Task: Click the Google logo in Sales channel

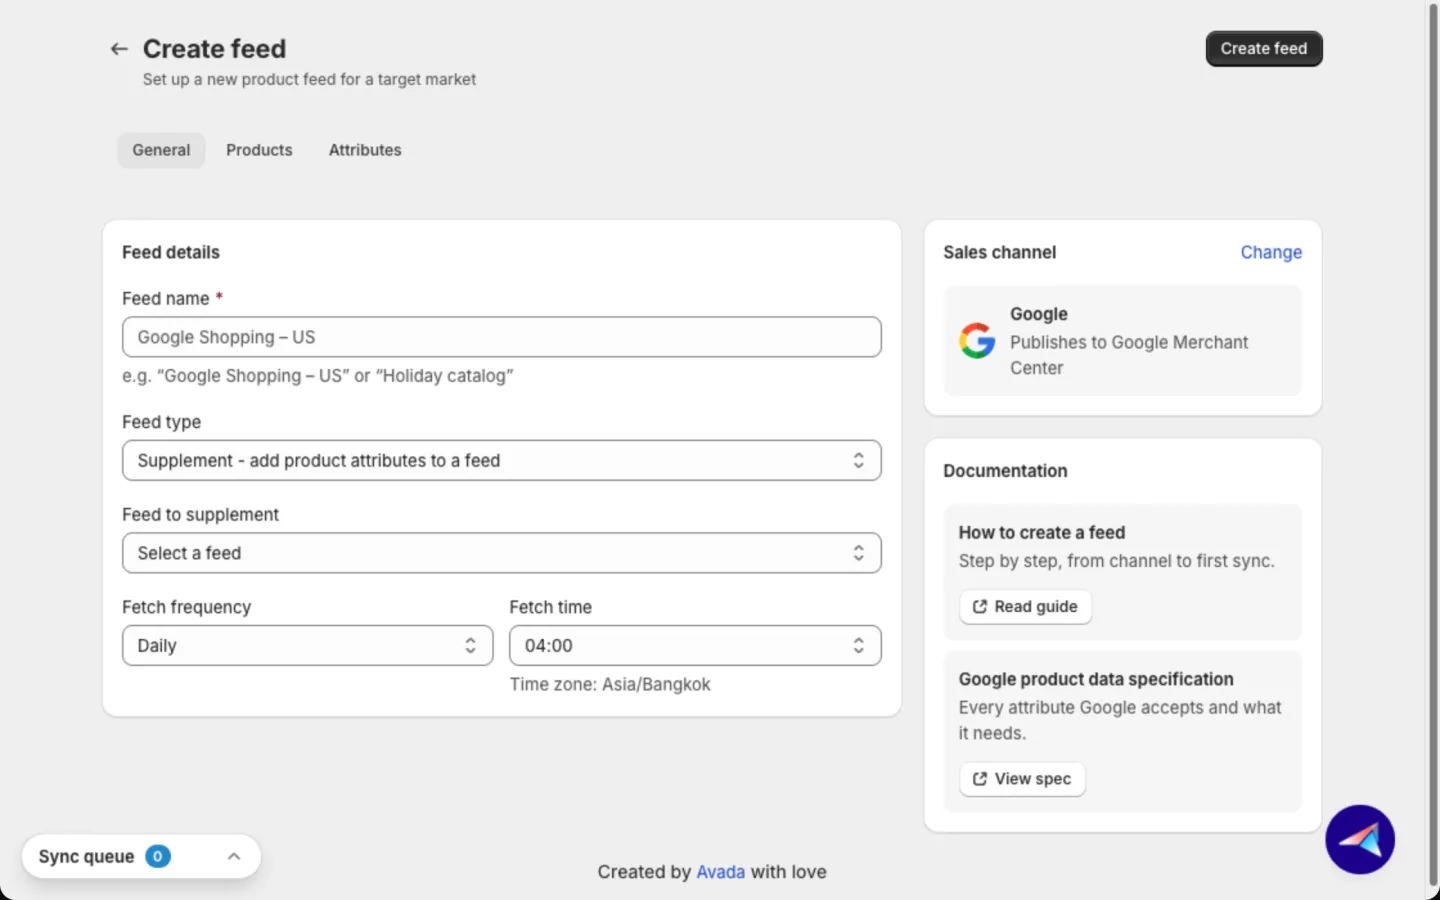Action: pyautogui.click(x=977, y=341)
